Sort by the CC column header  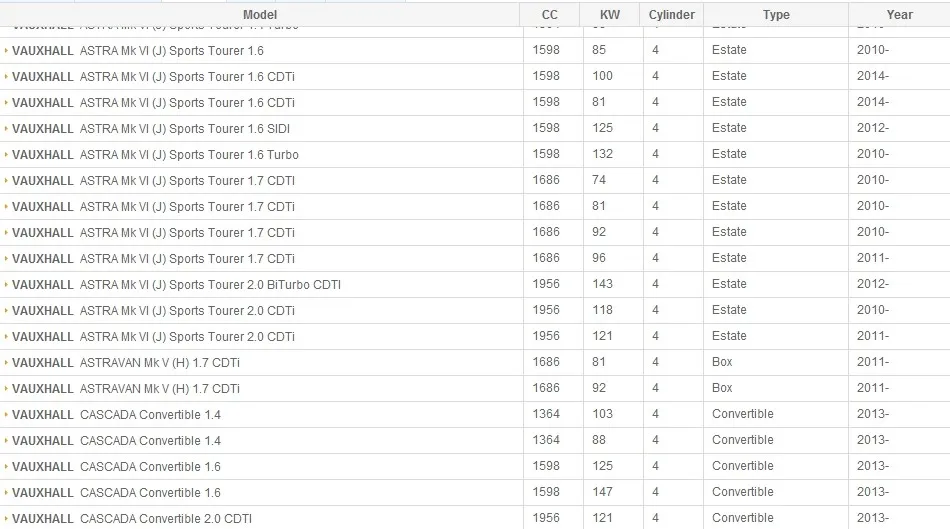[550, 15]
